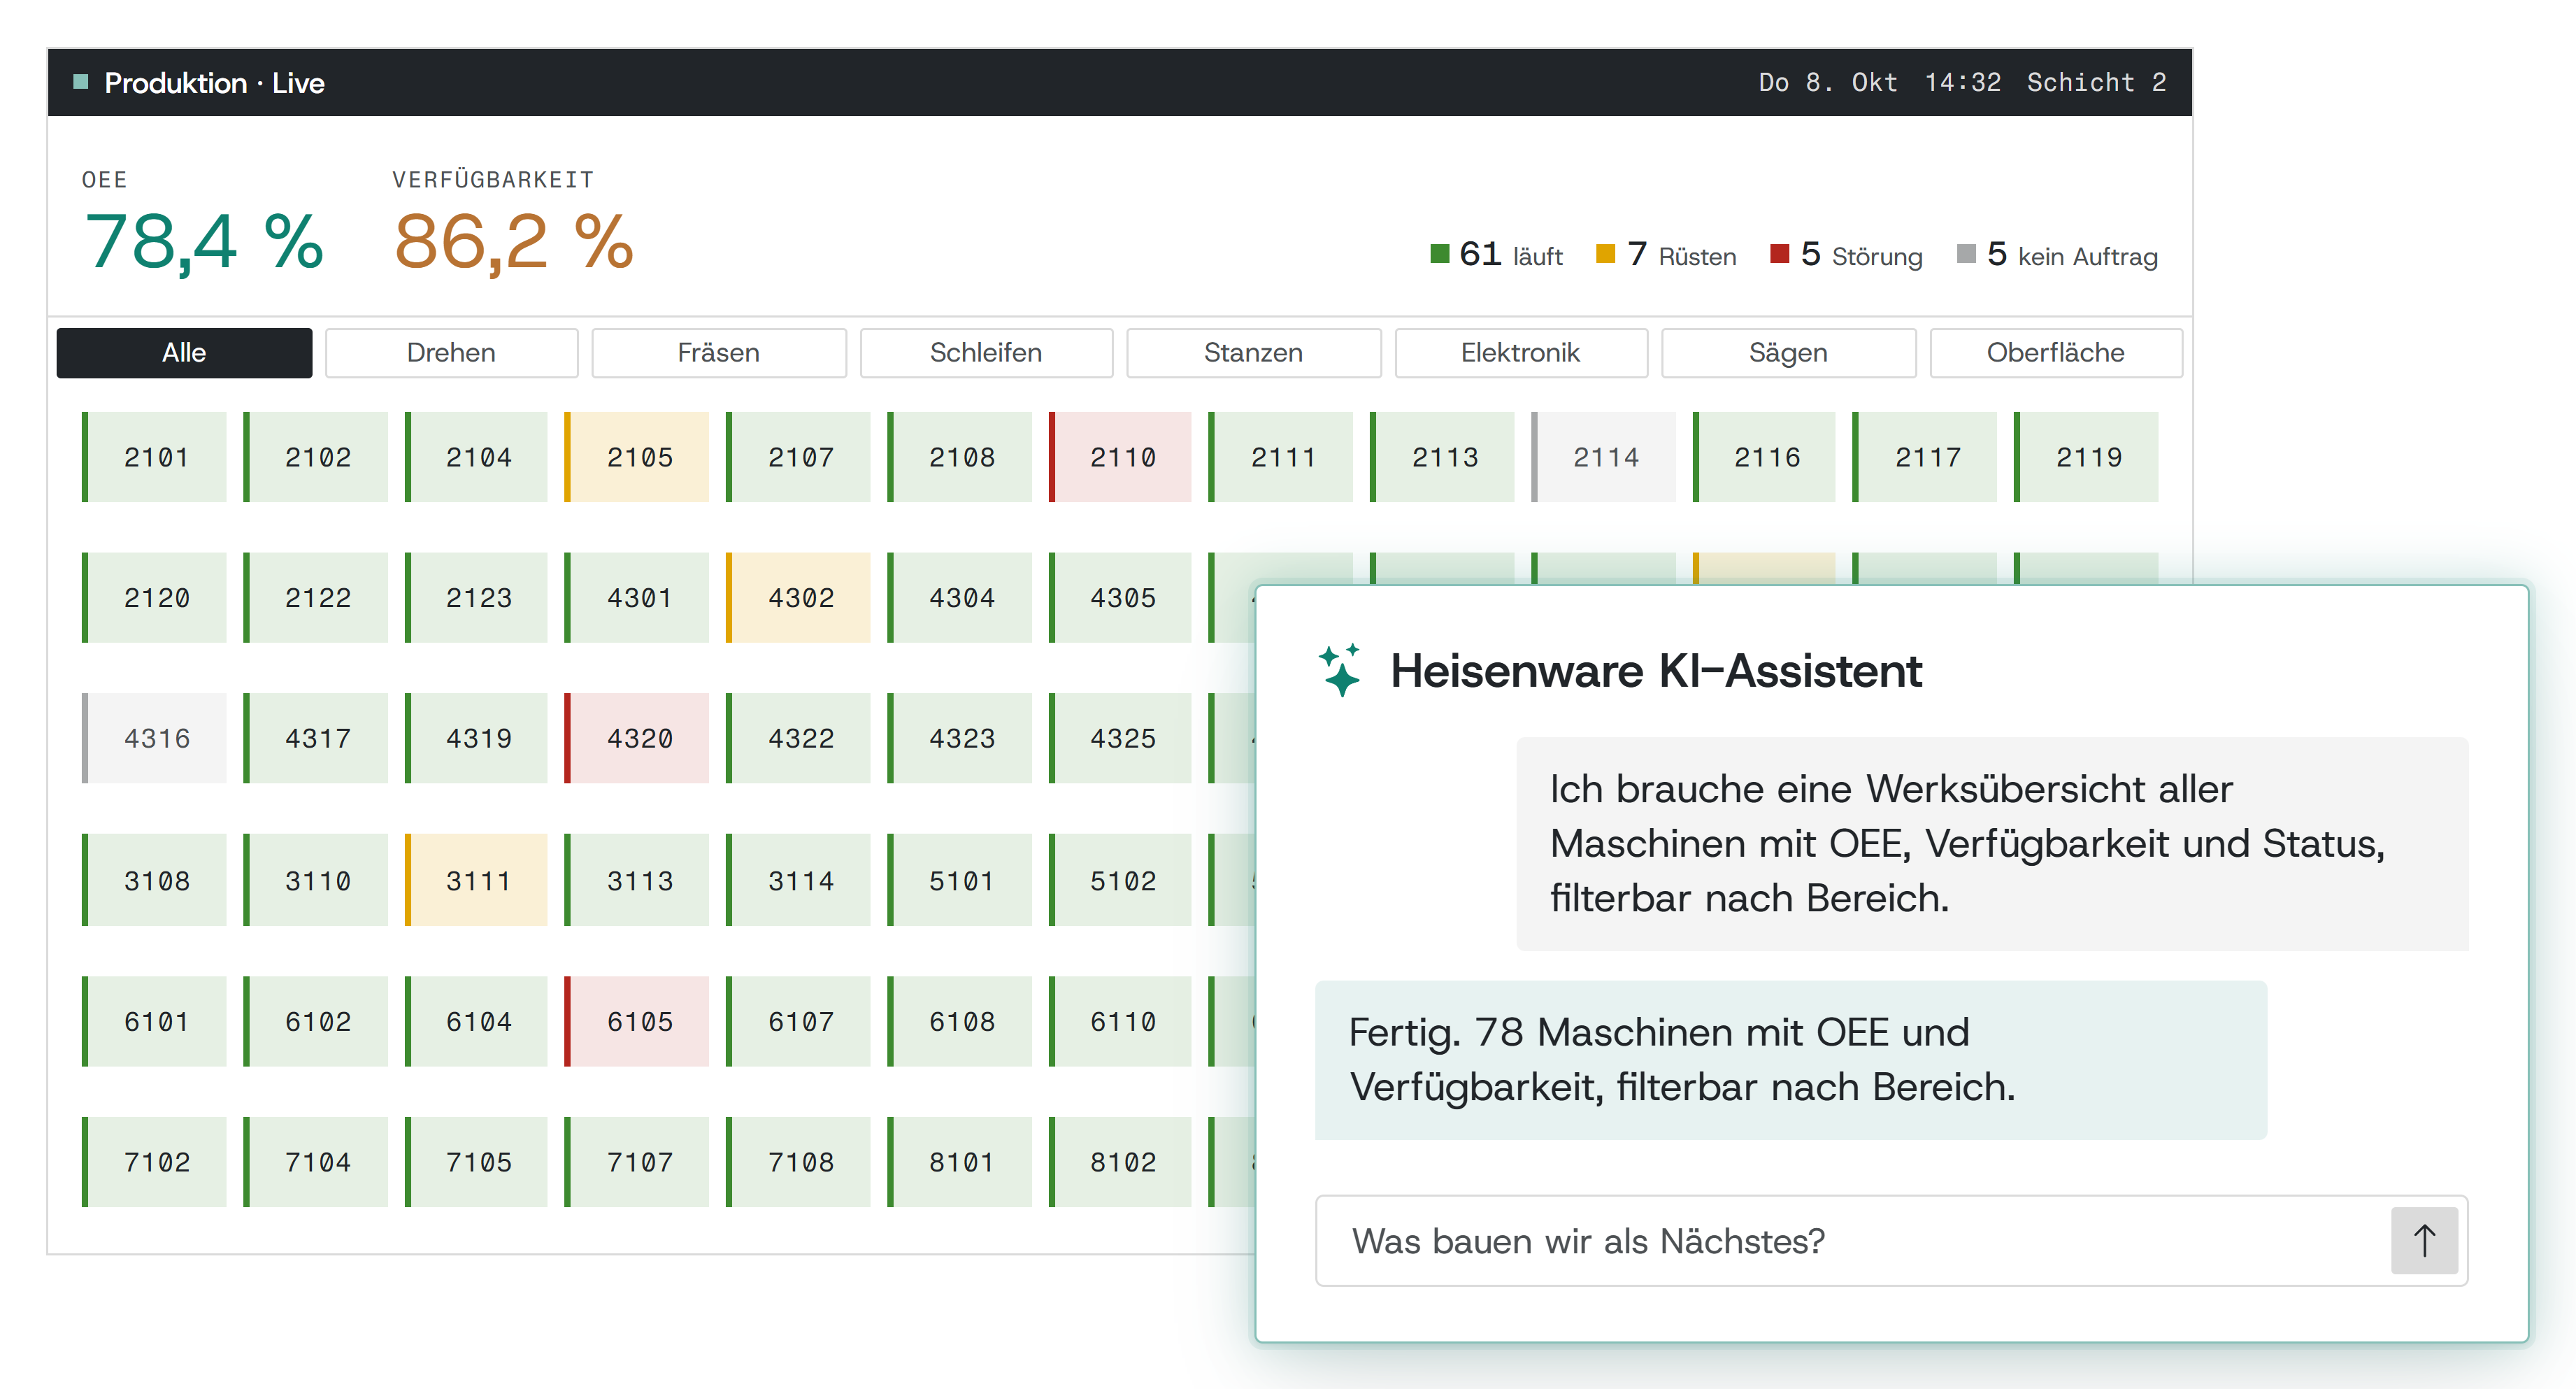Click machine tile 2107
Image resolution: width=2576 pixels, height=1389 pixels.
(798, 457)
